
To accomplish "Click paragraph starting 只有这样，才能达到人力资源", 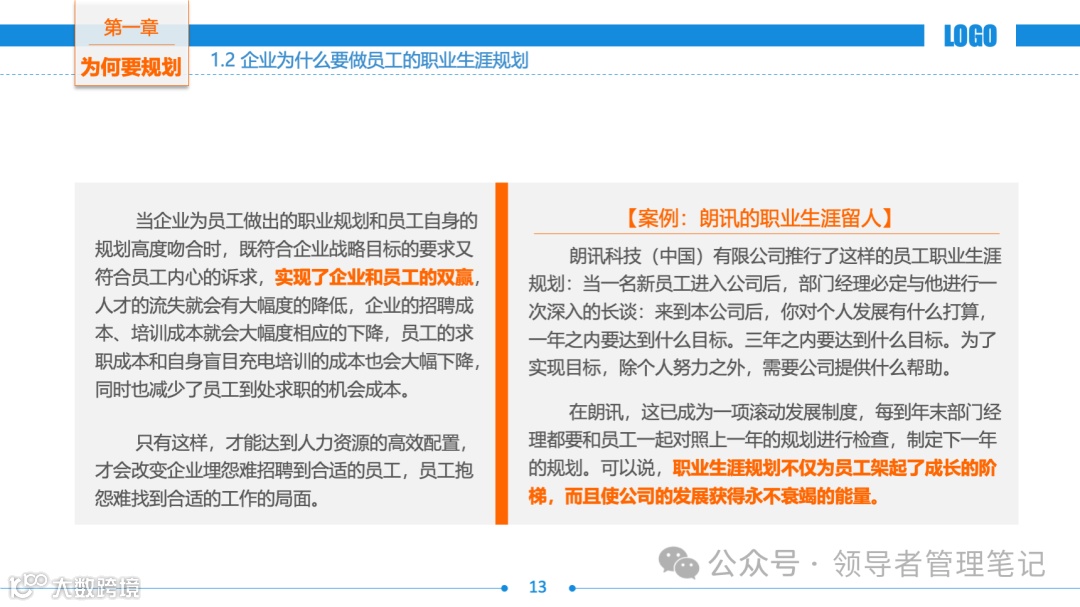I will point(284,470).
